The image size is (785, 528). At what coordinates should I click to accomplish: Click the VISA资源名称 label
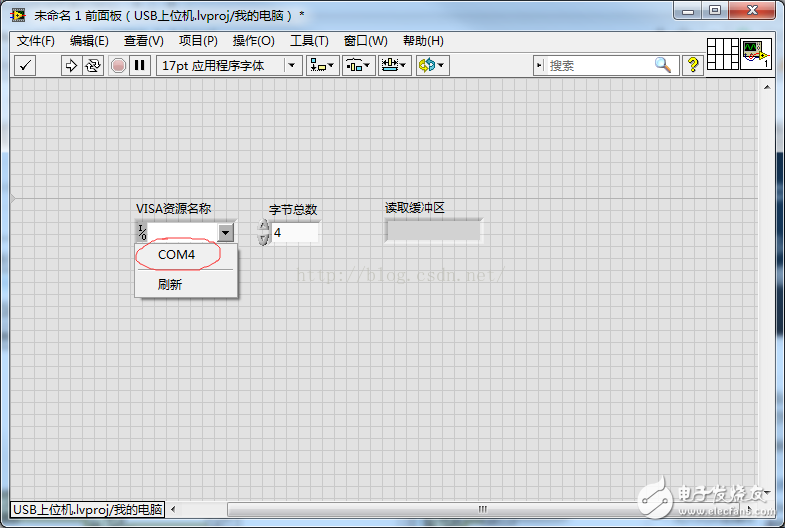tap(173, 208)
